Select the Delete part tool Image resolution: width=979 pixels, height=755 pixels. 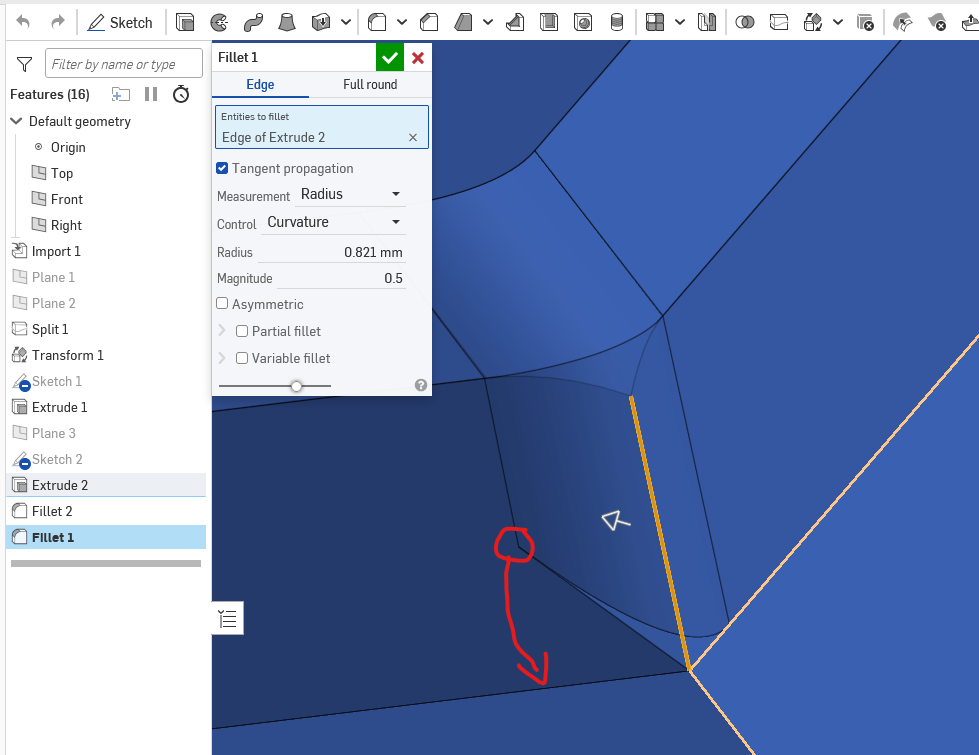pos(865,22)
